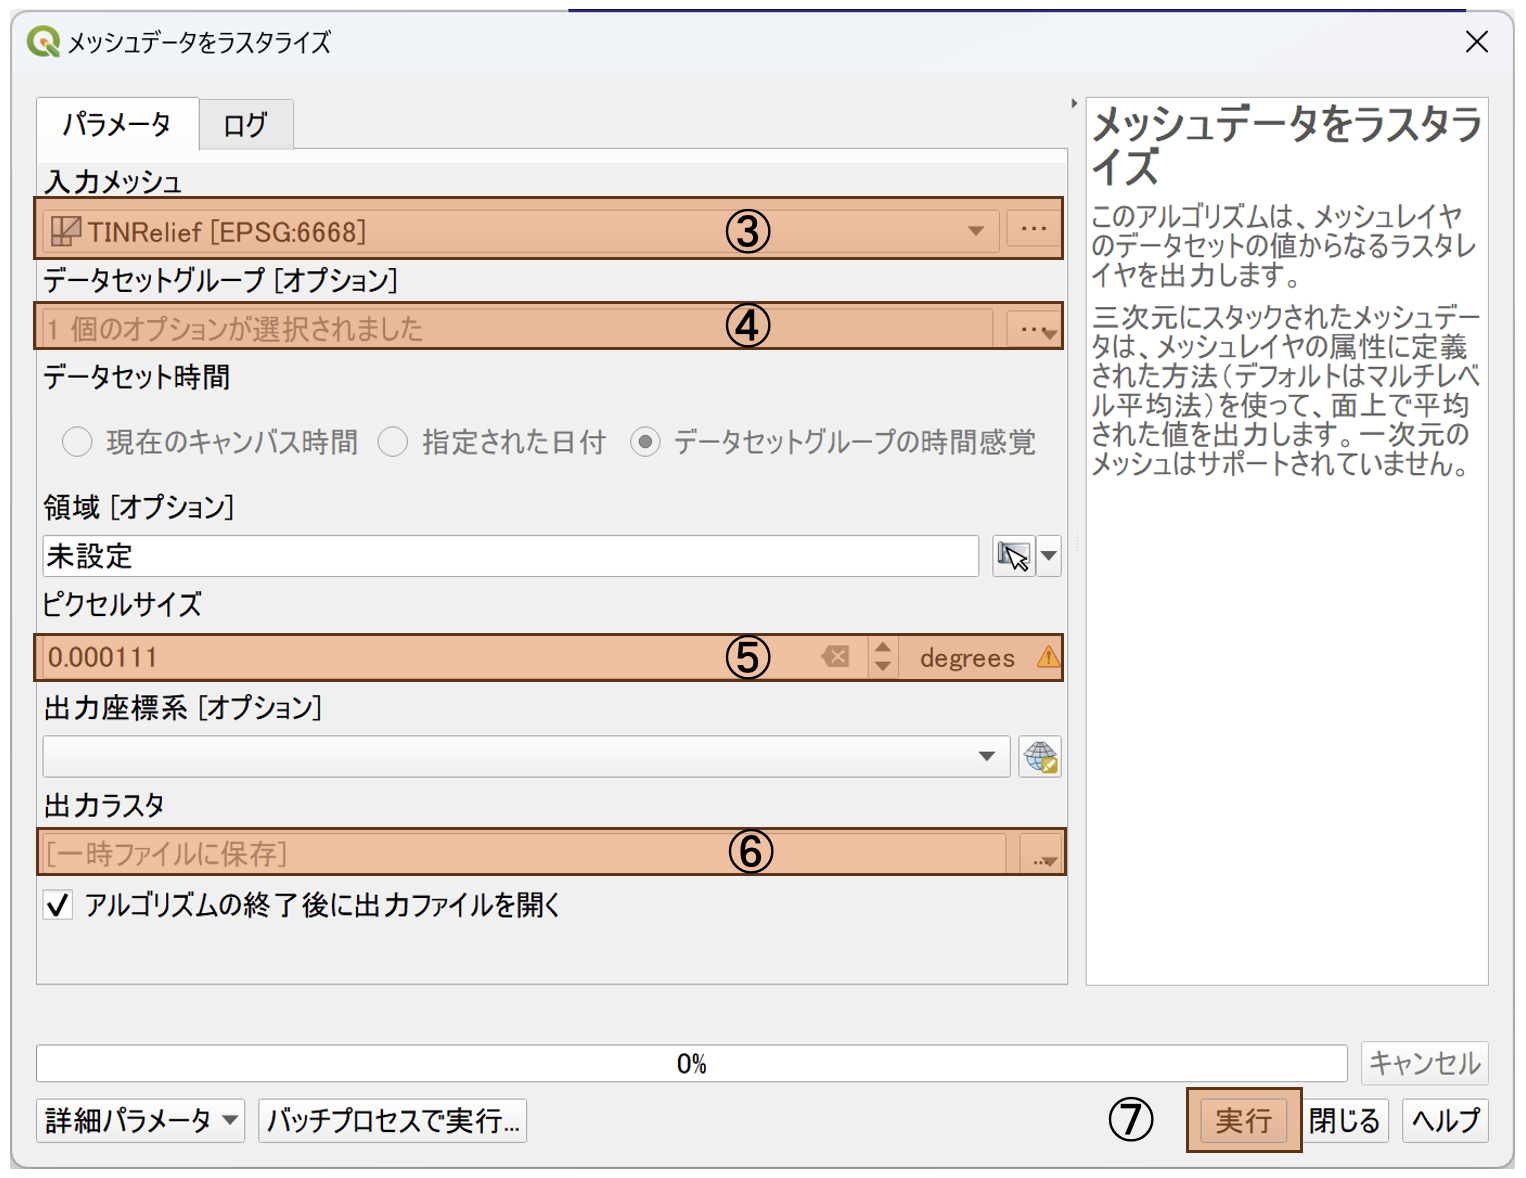The image size is (1526, 1178).
Task: Select 現在のキャンバス時間 radio button
Action: 77,442
